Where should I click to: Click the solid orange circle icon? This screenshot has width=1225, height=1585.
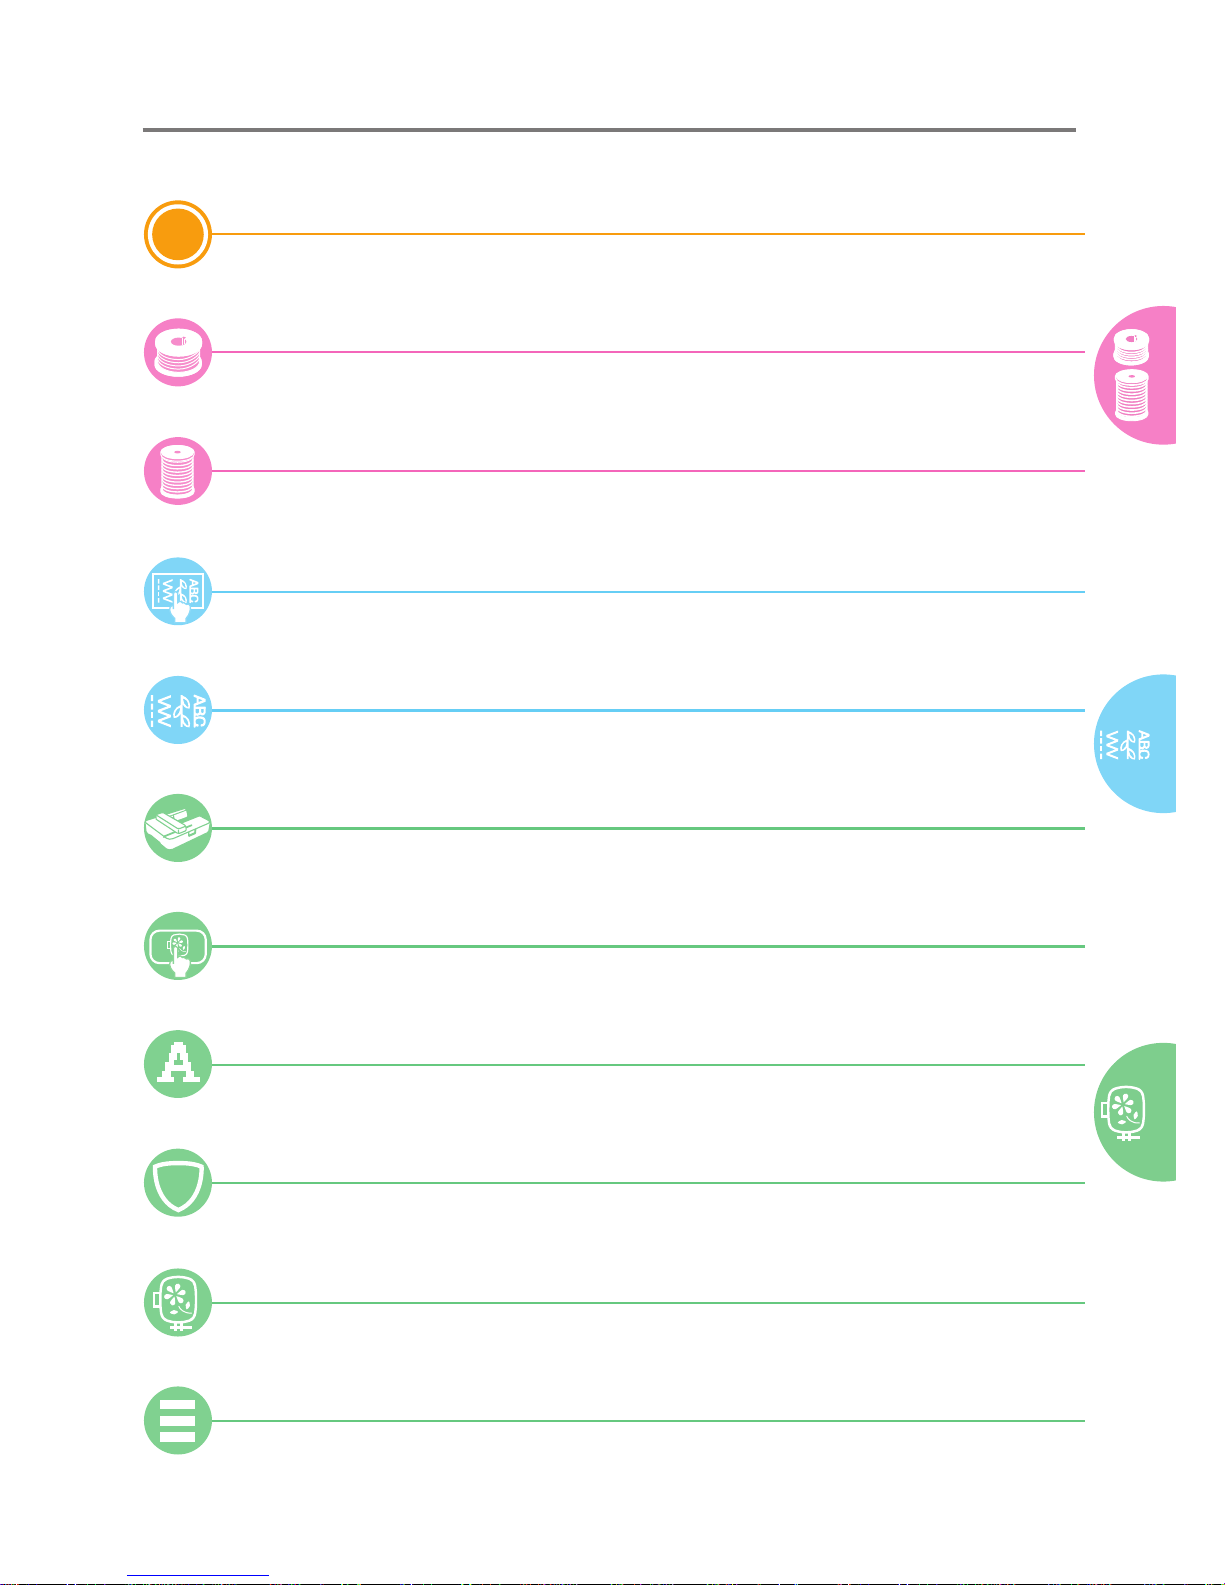click(x=178, y=235)
